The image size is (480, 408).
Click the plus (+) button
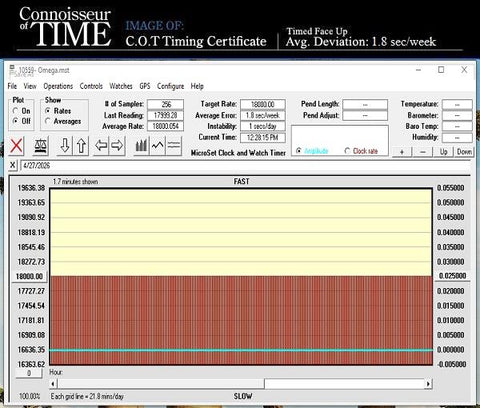click(402, 152)
